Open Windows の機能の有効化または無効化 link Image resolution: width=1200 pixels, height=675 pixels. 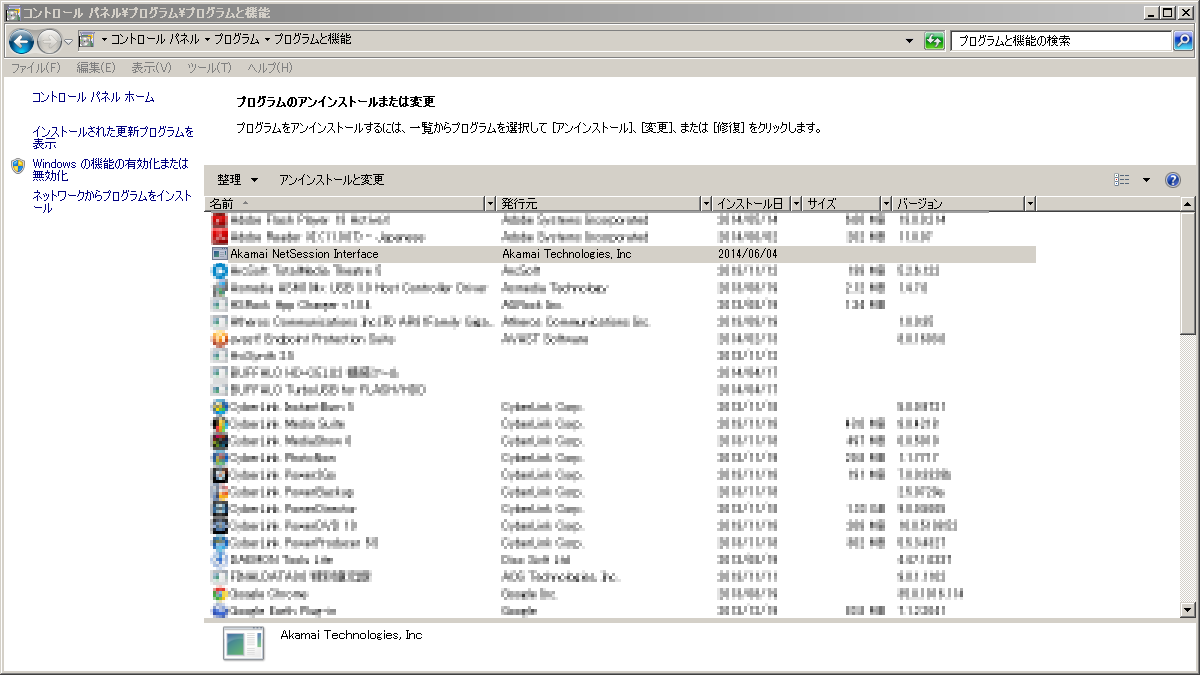point(110,169)
